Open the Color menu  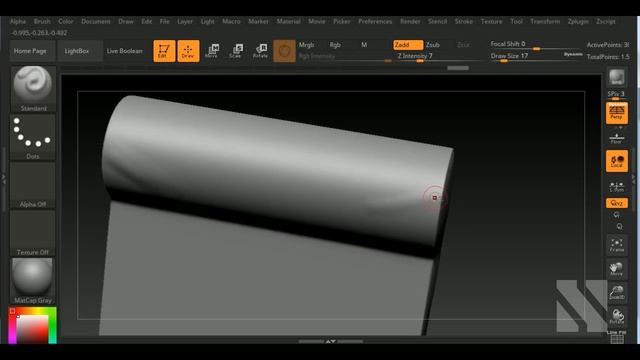(x=66, y=21)
